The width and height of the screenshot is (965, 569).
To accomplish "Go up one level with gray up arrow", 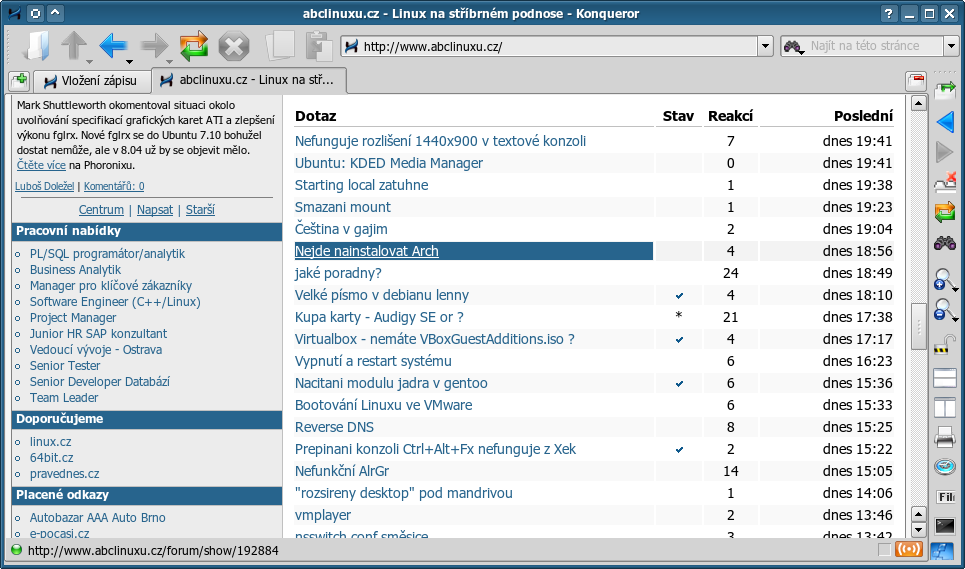I will click(74, 46).
